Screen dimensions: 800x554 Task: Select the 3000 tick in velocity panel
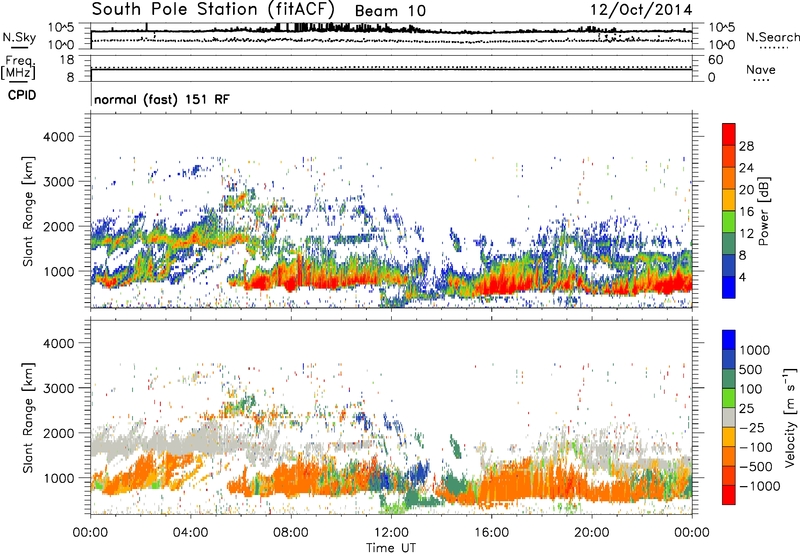click(x=58, y=388)
